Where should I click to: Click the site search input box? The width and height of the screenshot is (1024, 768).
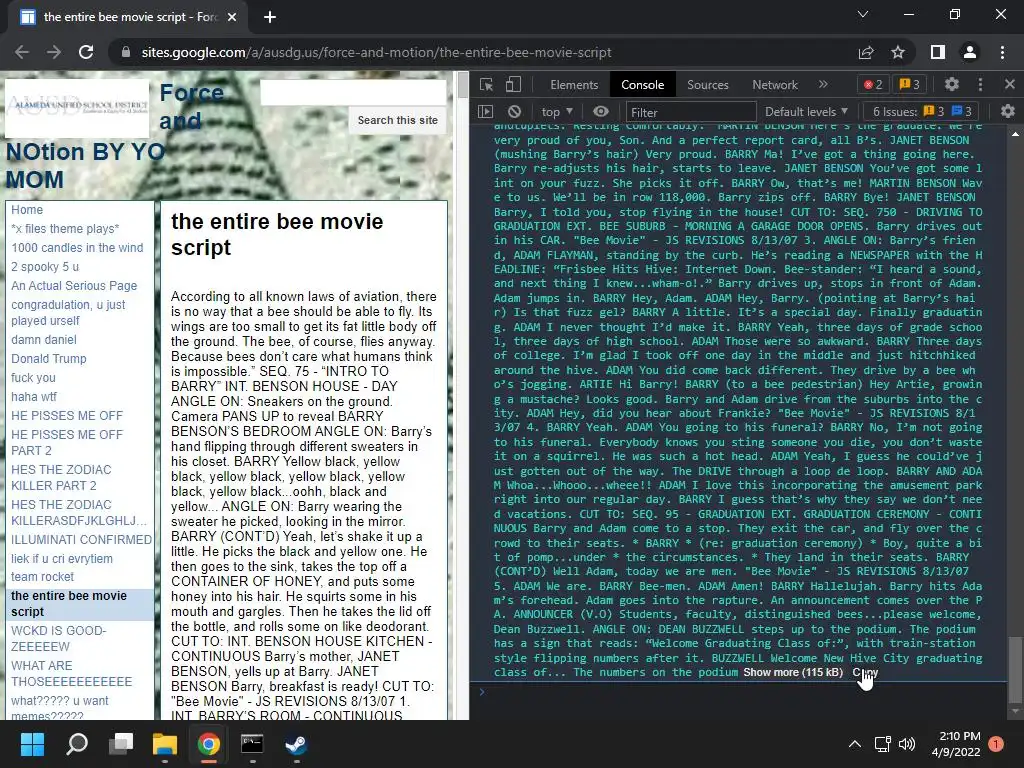[x=353, y=93]
